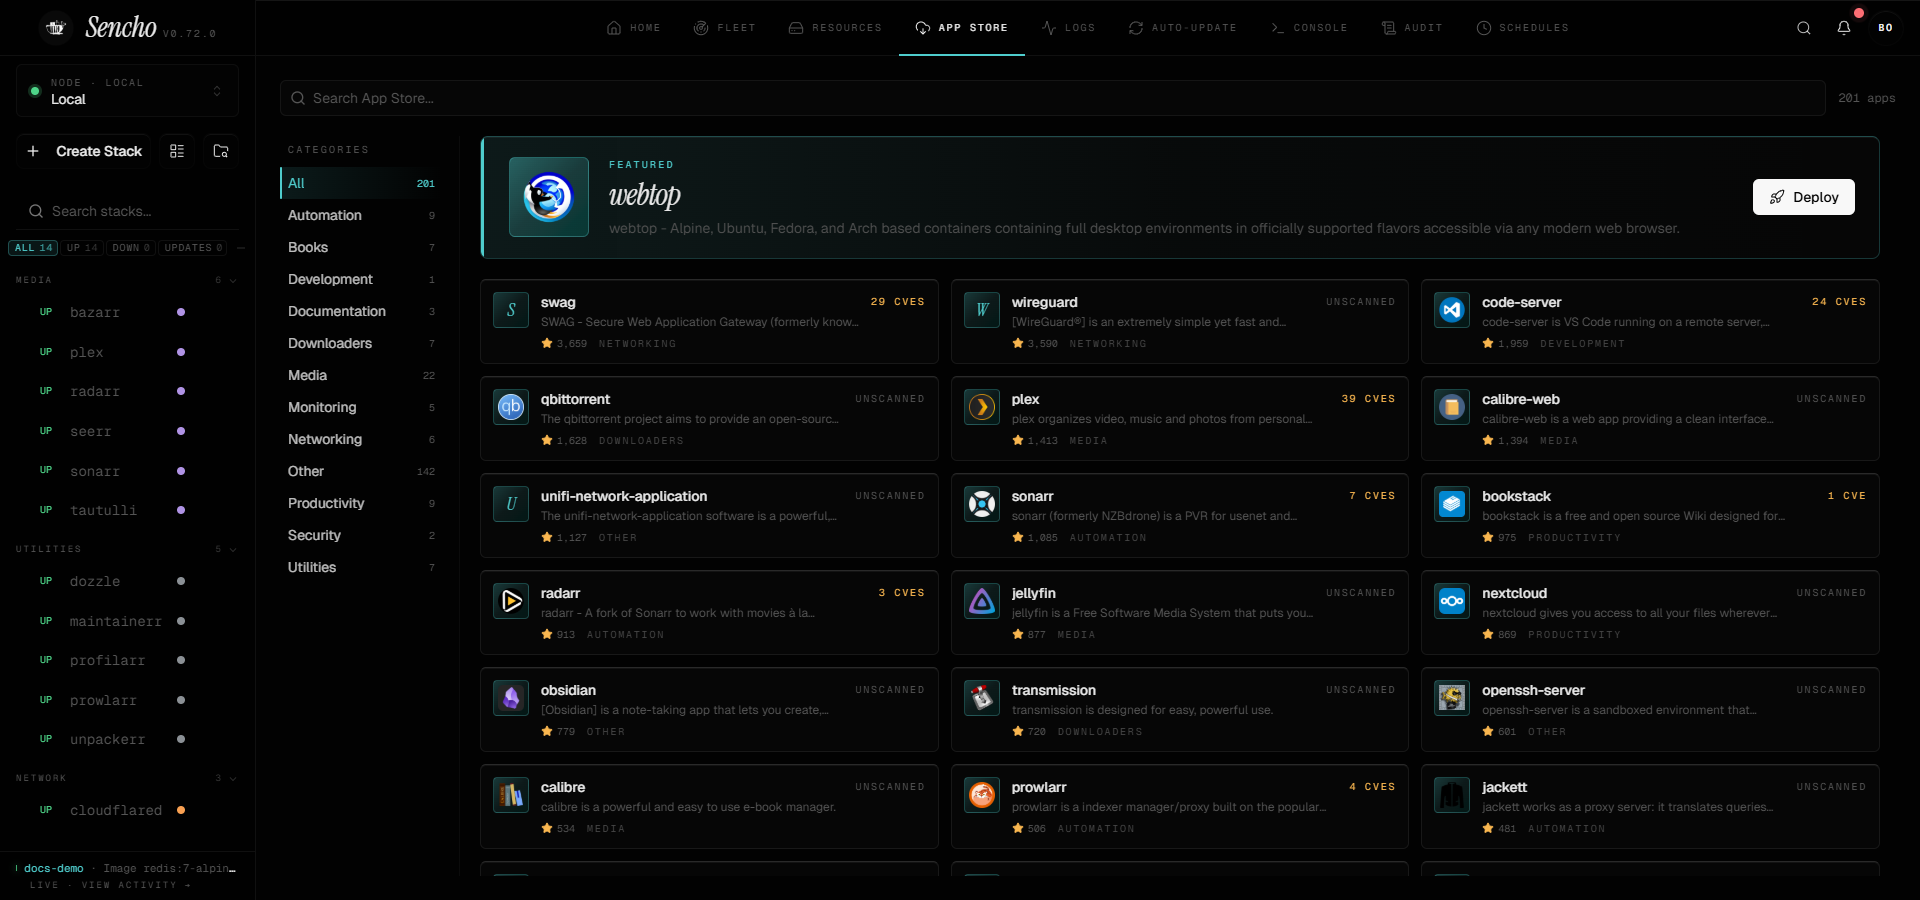Click the calibre app icon
1920x900 pixels.
511,795
